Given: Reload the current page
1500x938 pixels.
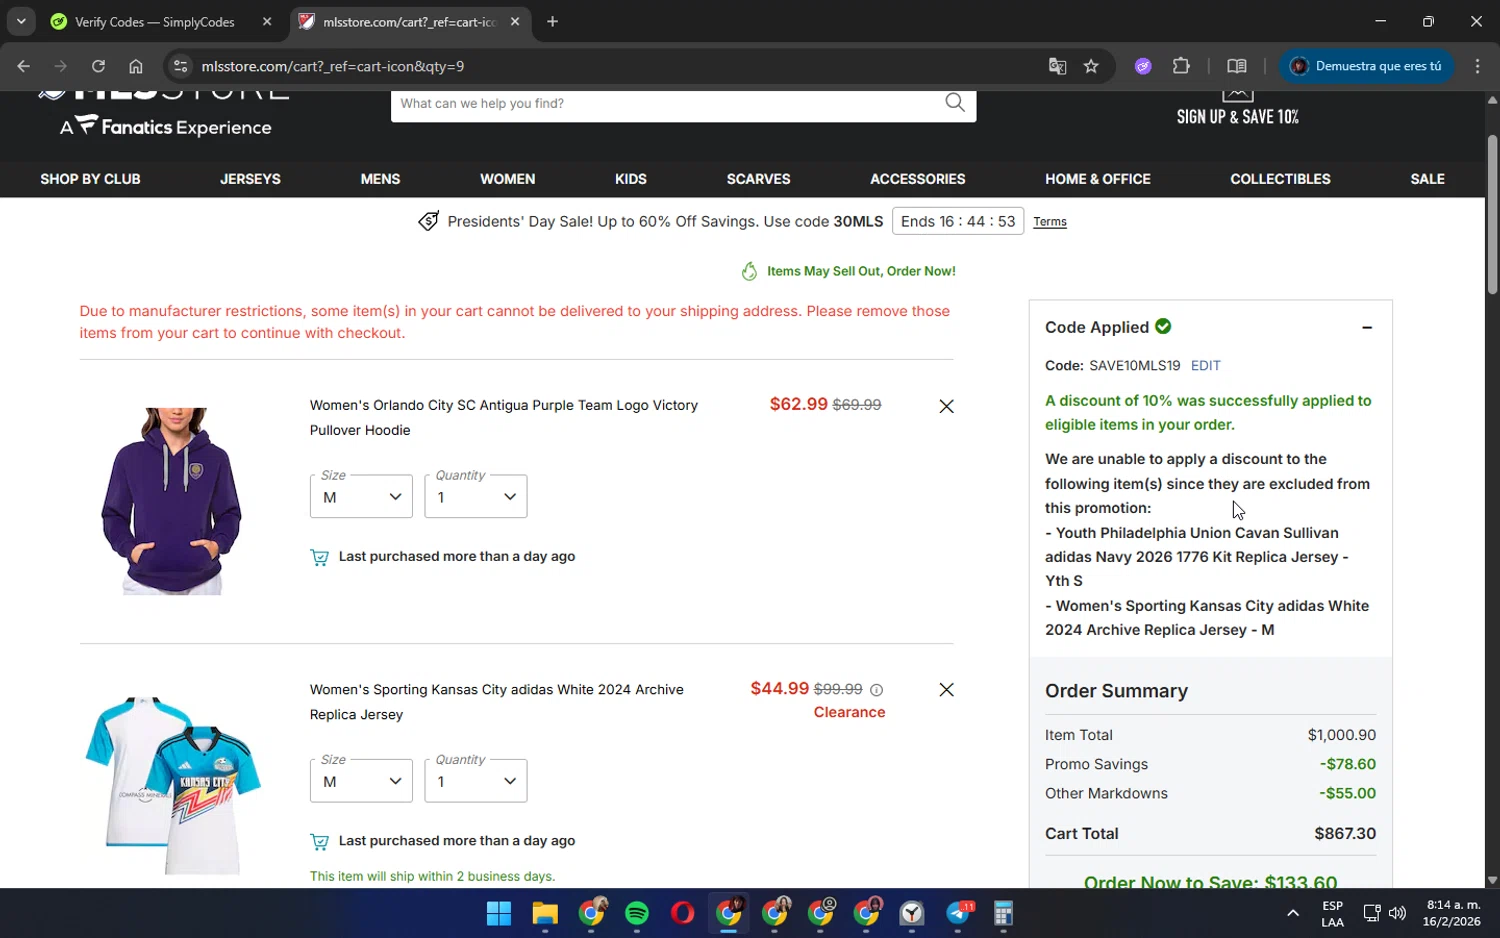Looking at the screenshot, I should point(98,66).
